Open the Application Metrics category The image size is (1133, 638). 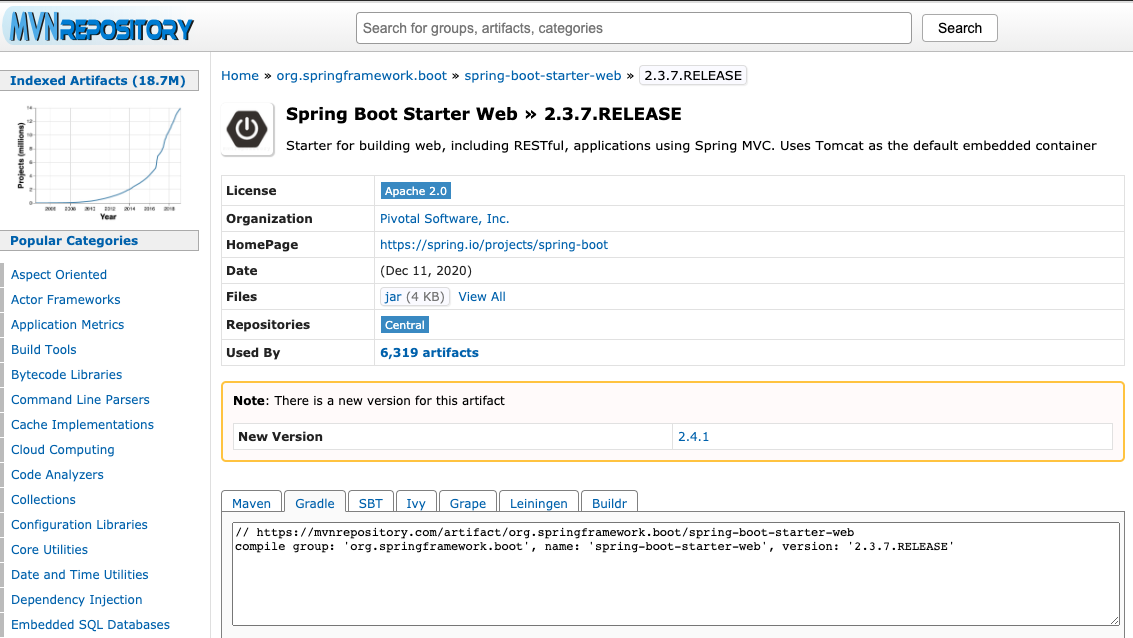tap(67, 324)
